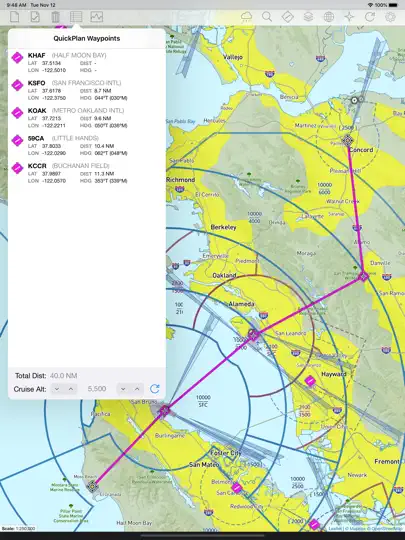Screen dimensions: 405x540
Task: Select the ruler measure tool
Action: [288, 17]
